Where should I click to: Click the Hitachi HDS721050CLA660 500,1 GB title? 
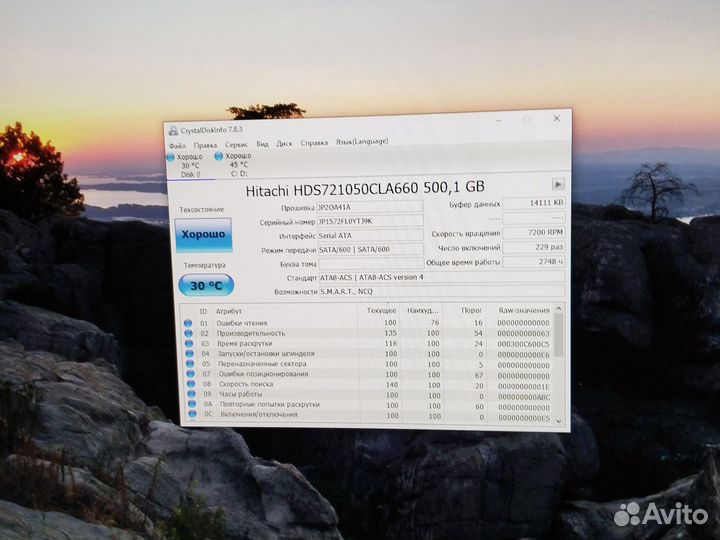click(x=365, y=188)
